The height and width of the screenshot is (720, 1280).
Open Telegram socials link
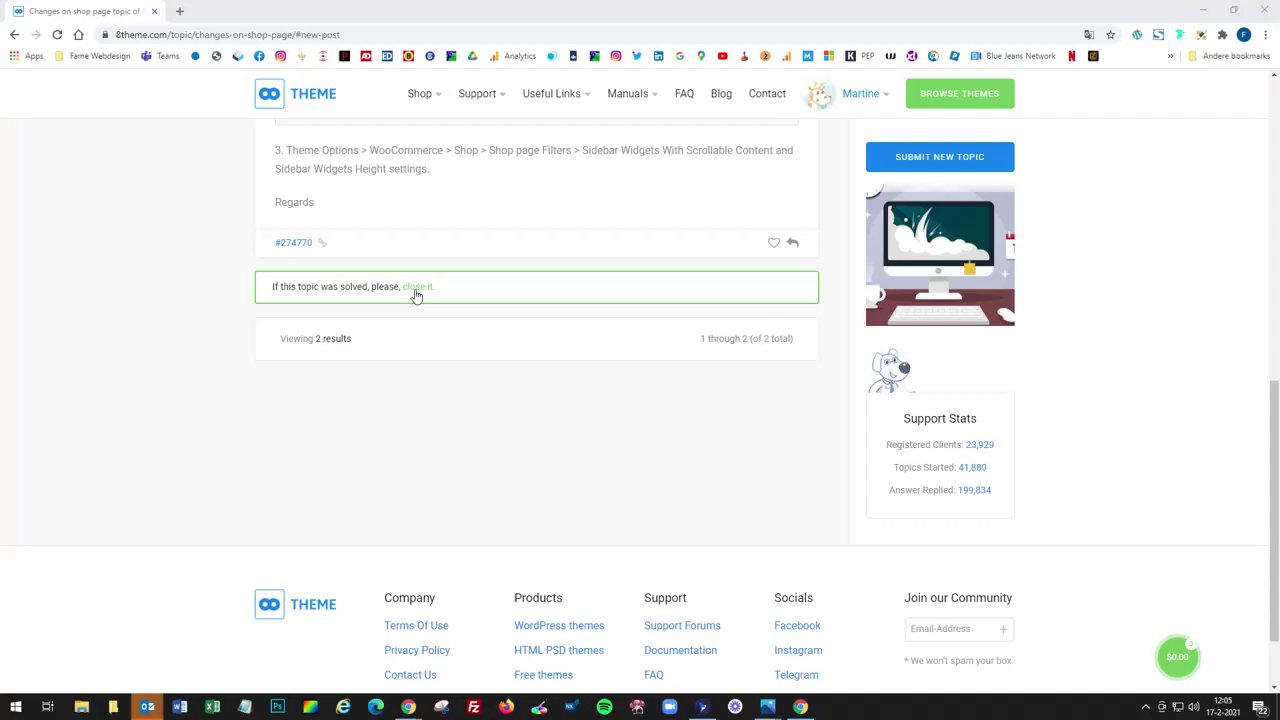click(796, 675)
